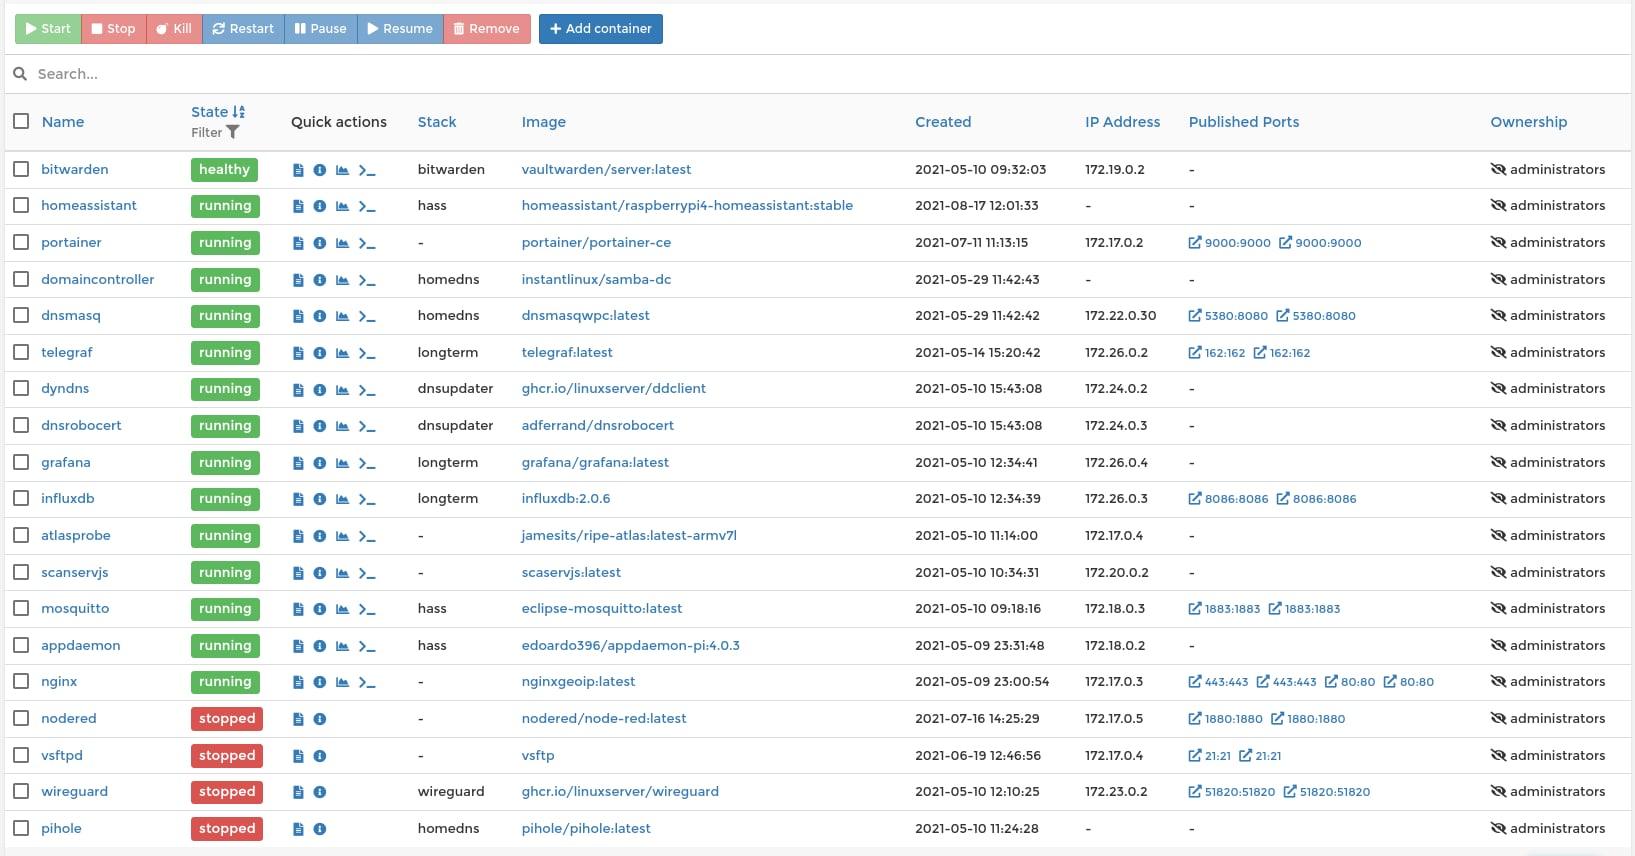
Task: Sort table by Ownership column
Action: 1529,122
